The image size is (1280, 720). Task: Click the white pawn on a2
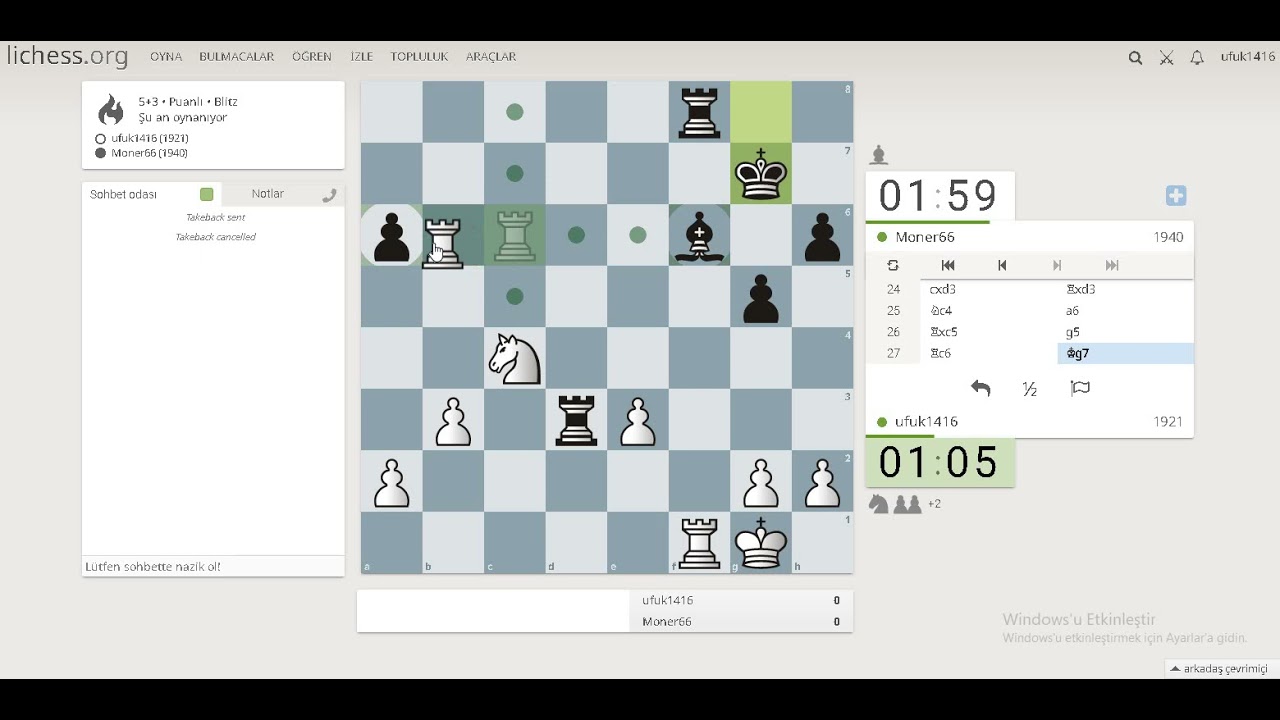click(392, 483)
